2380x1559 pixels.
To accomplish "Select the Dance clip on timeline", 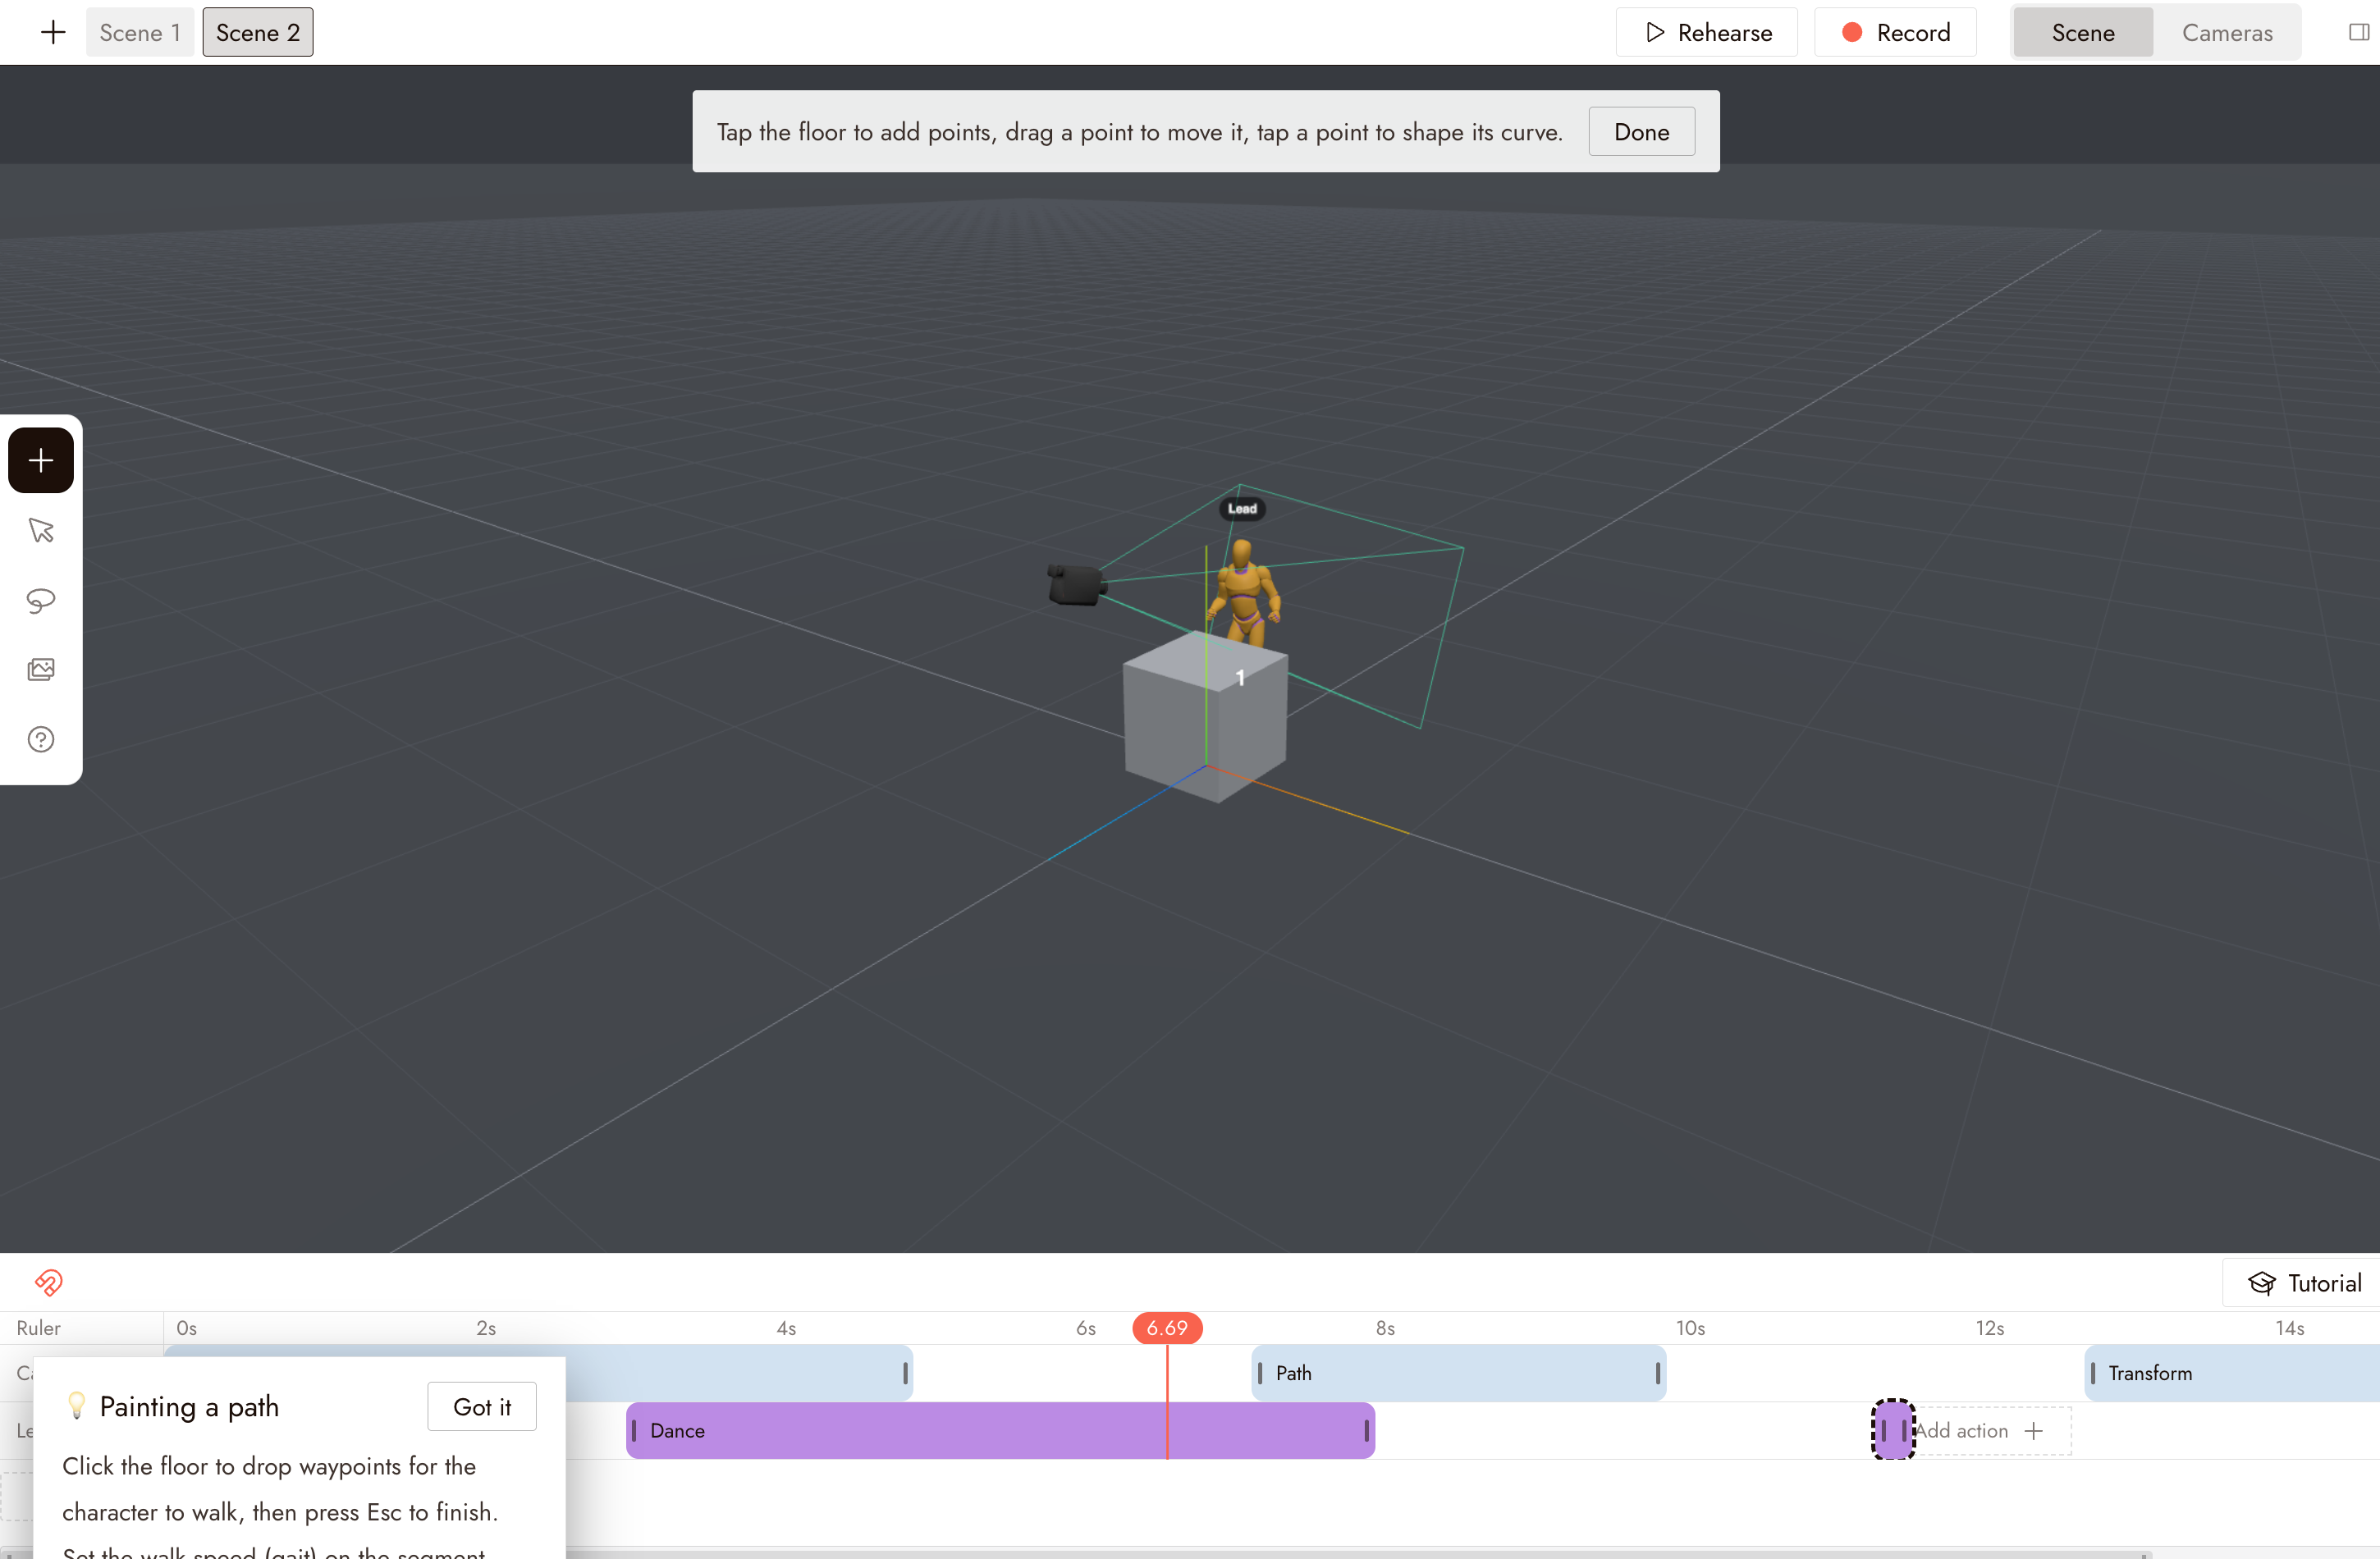I will [x=1000, y=1431].
